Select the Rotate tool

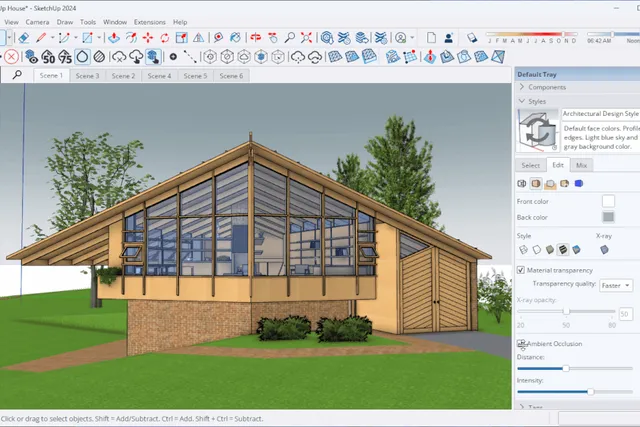point(164,38)
